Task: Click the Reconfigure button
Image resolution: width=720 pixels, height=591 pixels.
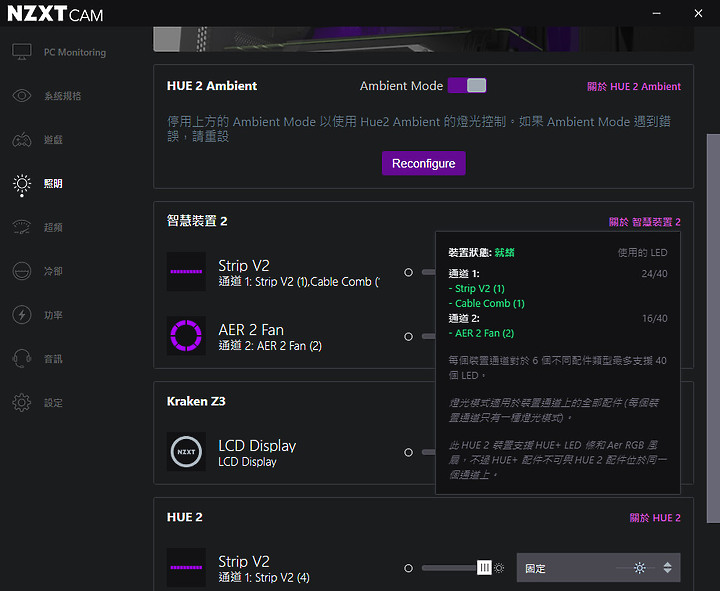Action: tap(423, 163)
